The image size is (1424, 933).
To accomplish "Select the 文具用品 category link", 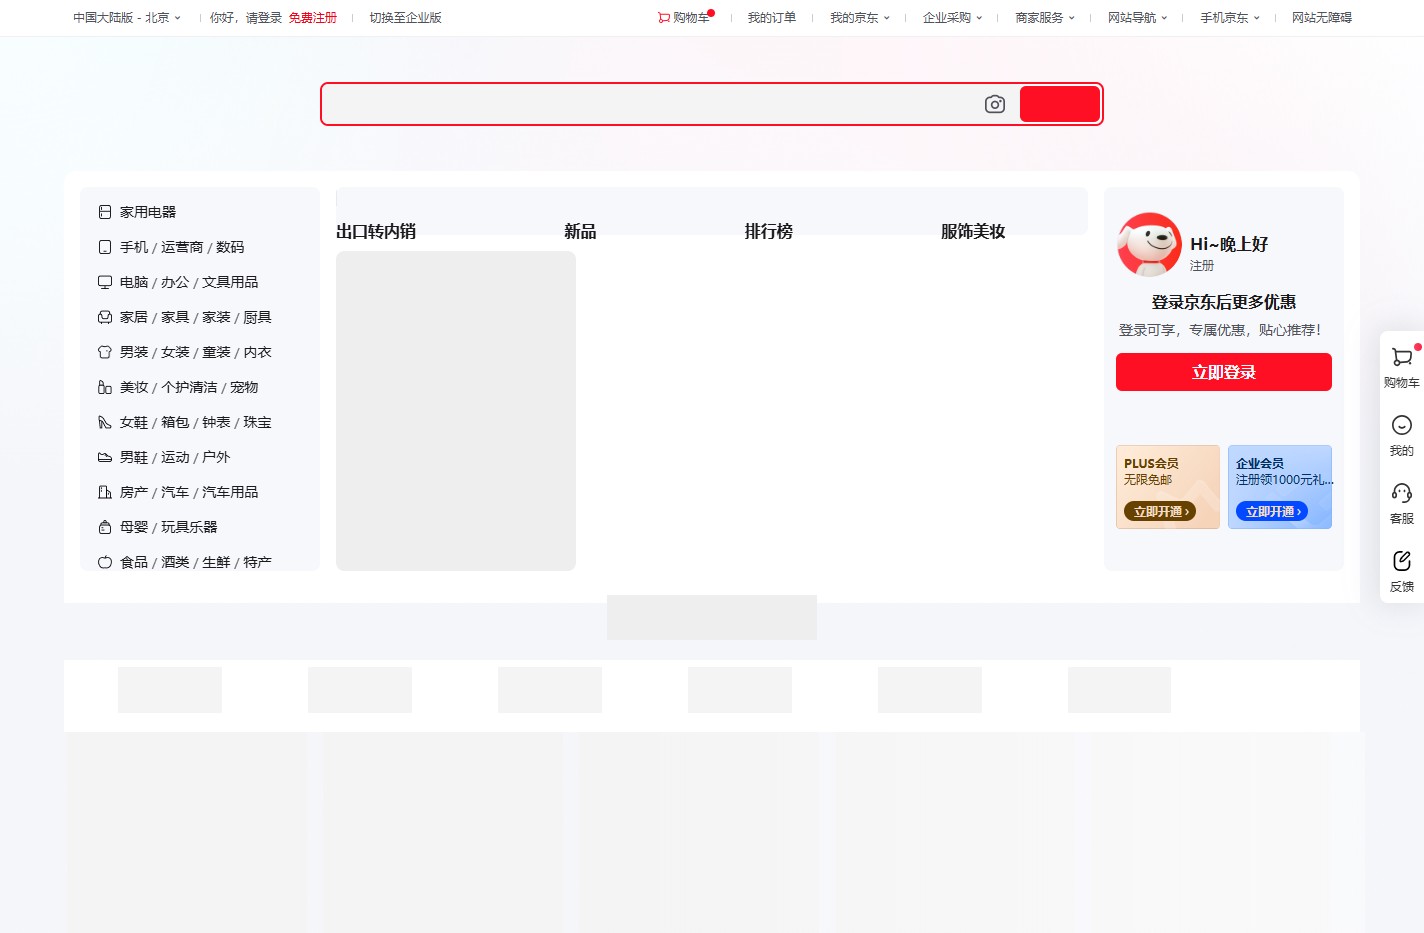I will point(230,282).
